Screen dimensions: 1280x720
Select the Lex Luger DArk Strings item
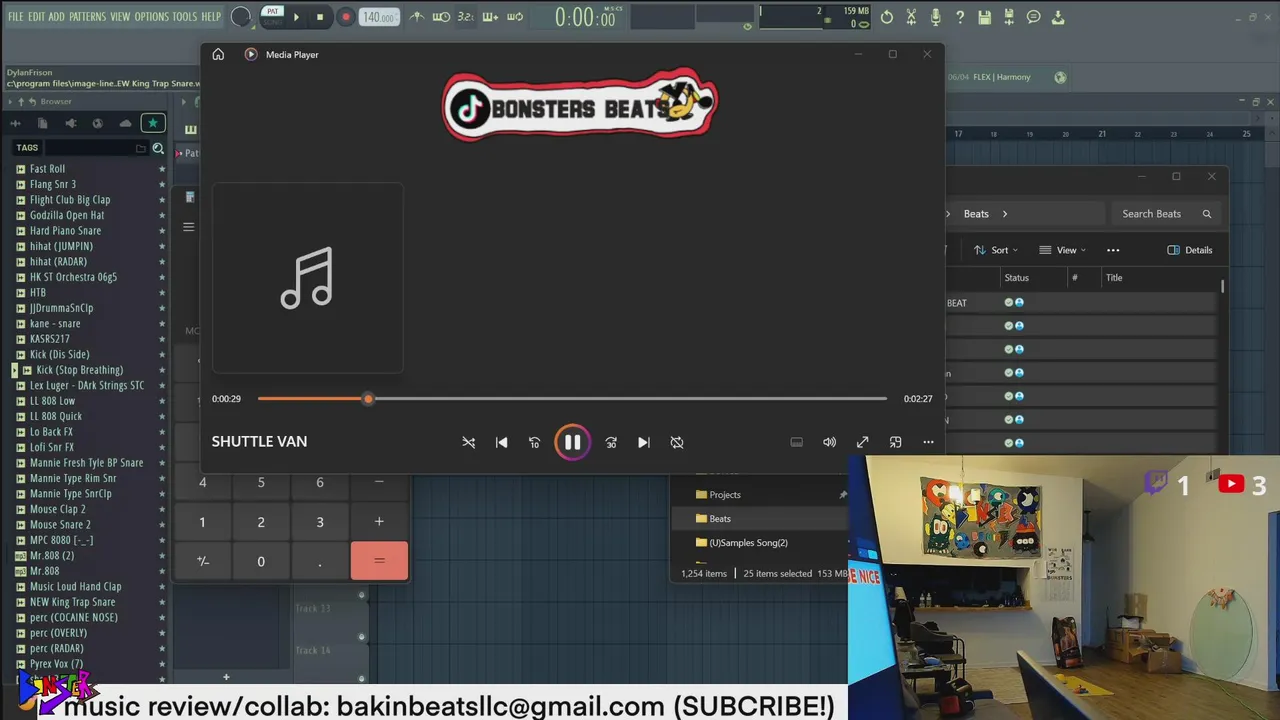(87, 385)
